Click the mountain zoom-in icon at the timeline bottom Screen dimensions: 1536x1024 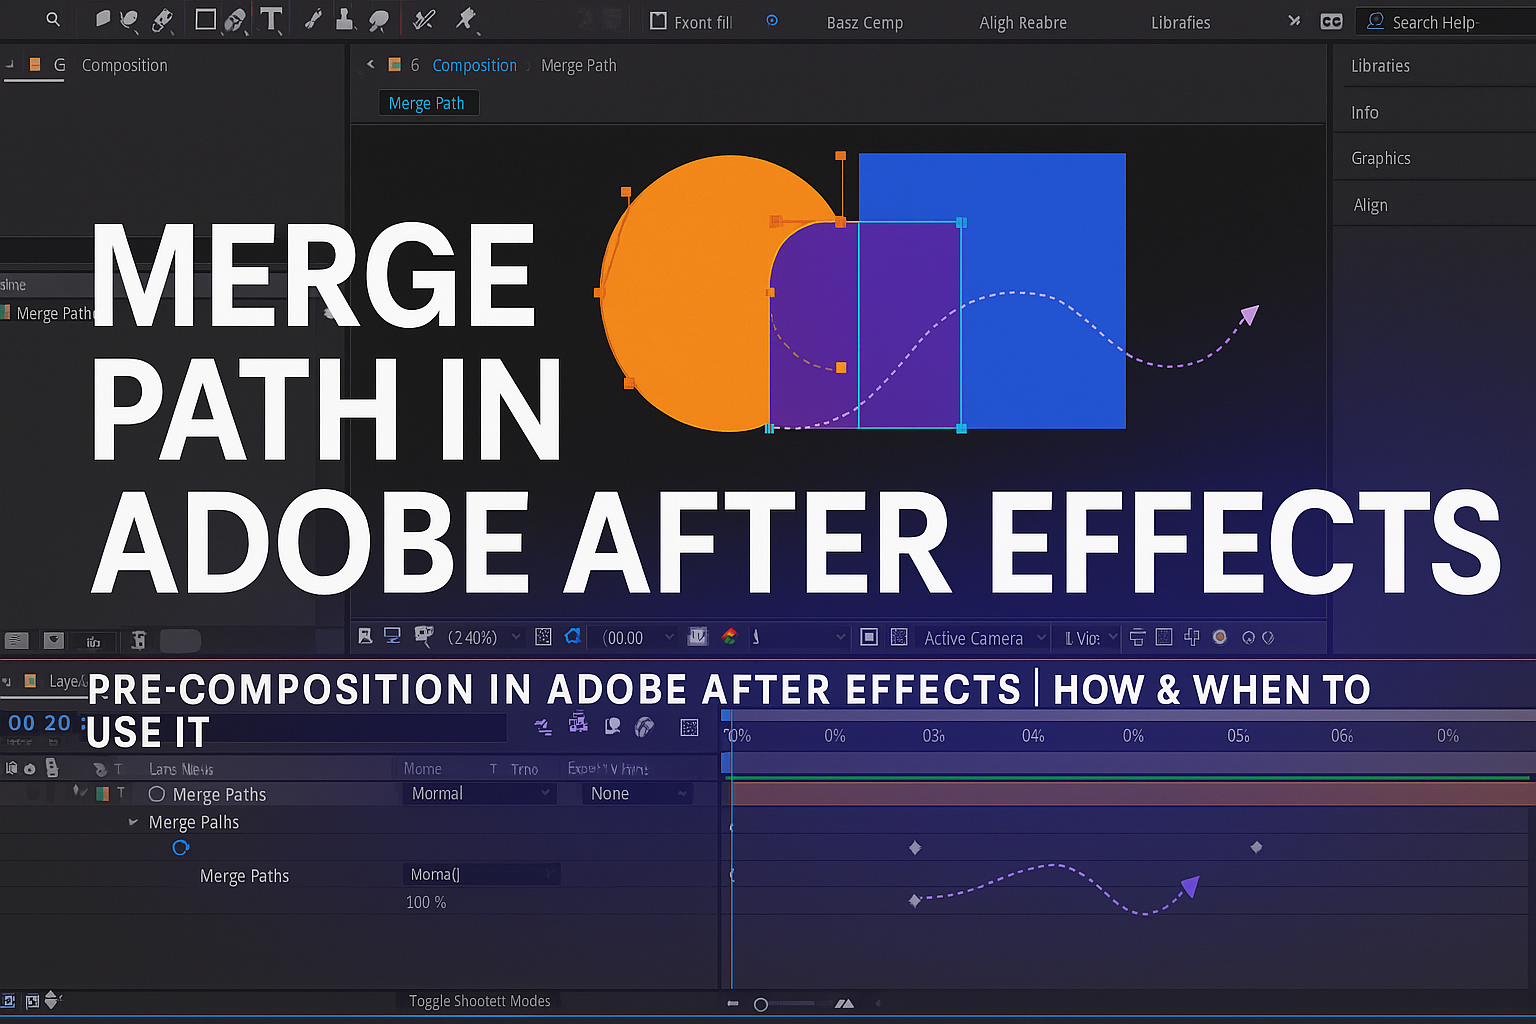coord(844,1003)
